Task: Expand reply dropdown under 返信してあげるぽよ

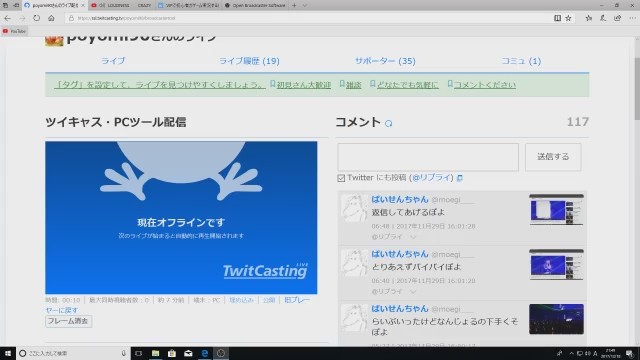Action: coord(413,237)
